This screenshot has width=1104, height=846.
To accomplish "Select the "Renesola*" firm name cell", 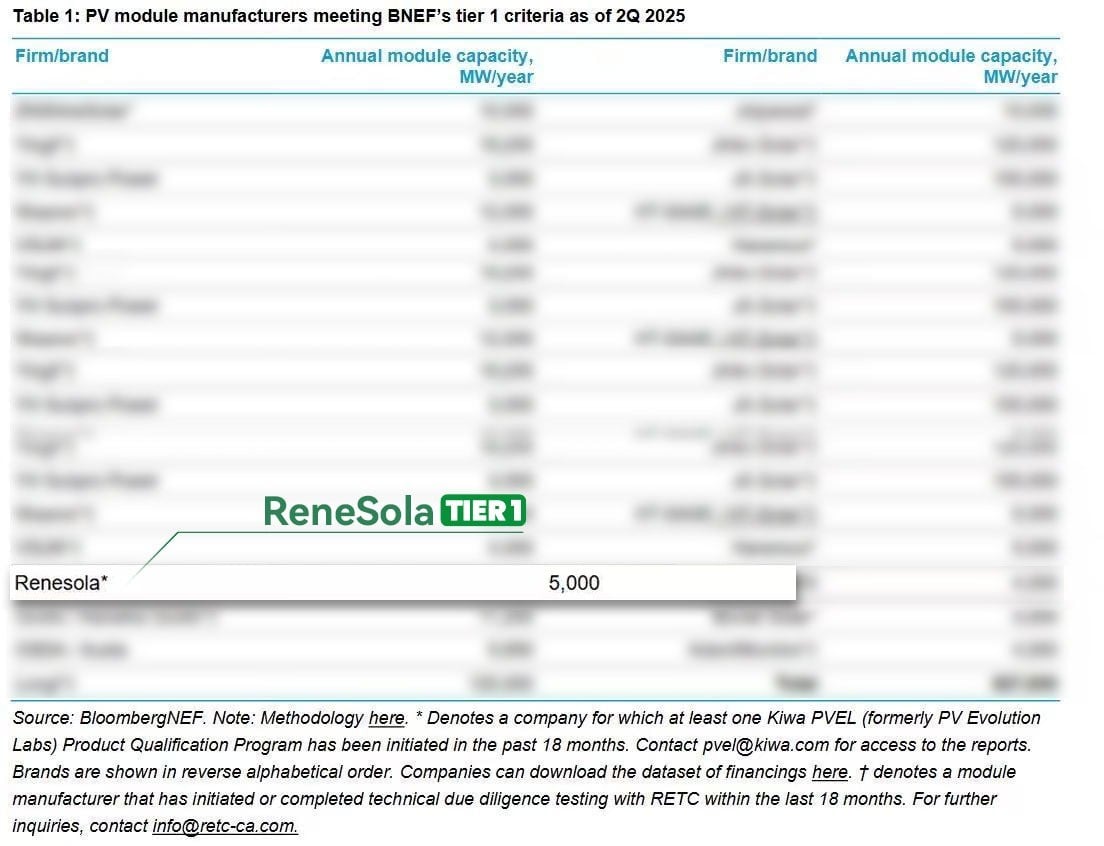I will click(x=61, y=583).
